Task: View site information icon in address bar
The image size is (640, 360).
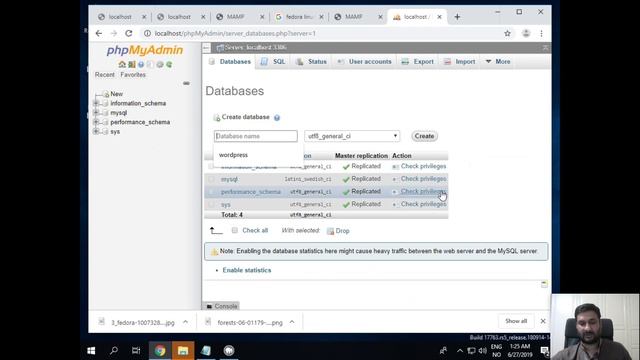Action: click(147, 33)
